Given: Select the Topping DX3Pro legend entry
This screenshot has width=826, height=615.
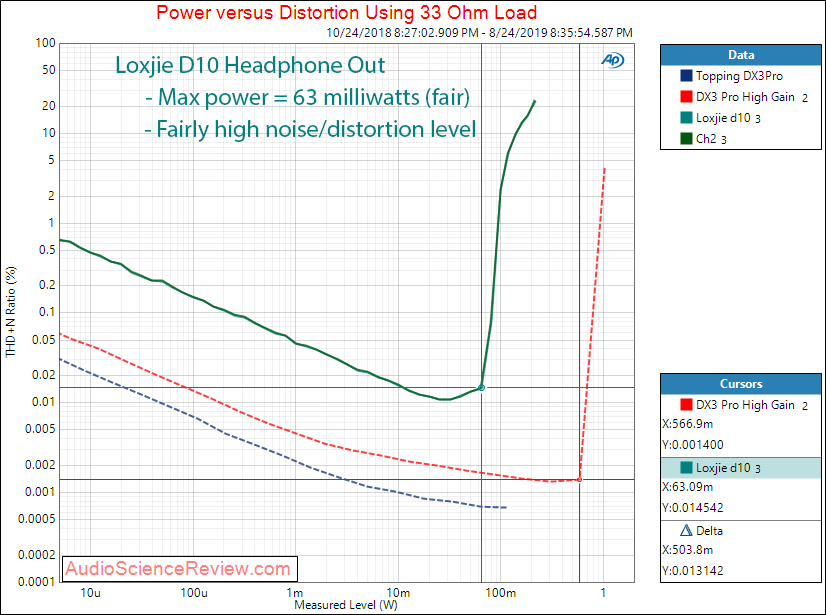Looking at the screenshot, I should [x=739, y=76].
